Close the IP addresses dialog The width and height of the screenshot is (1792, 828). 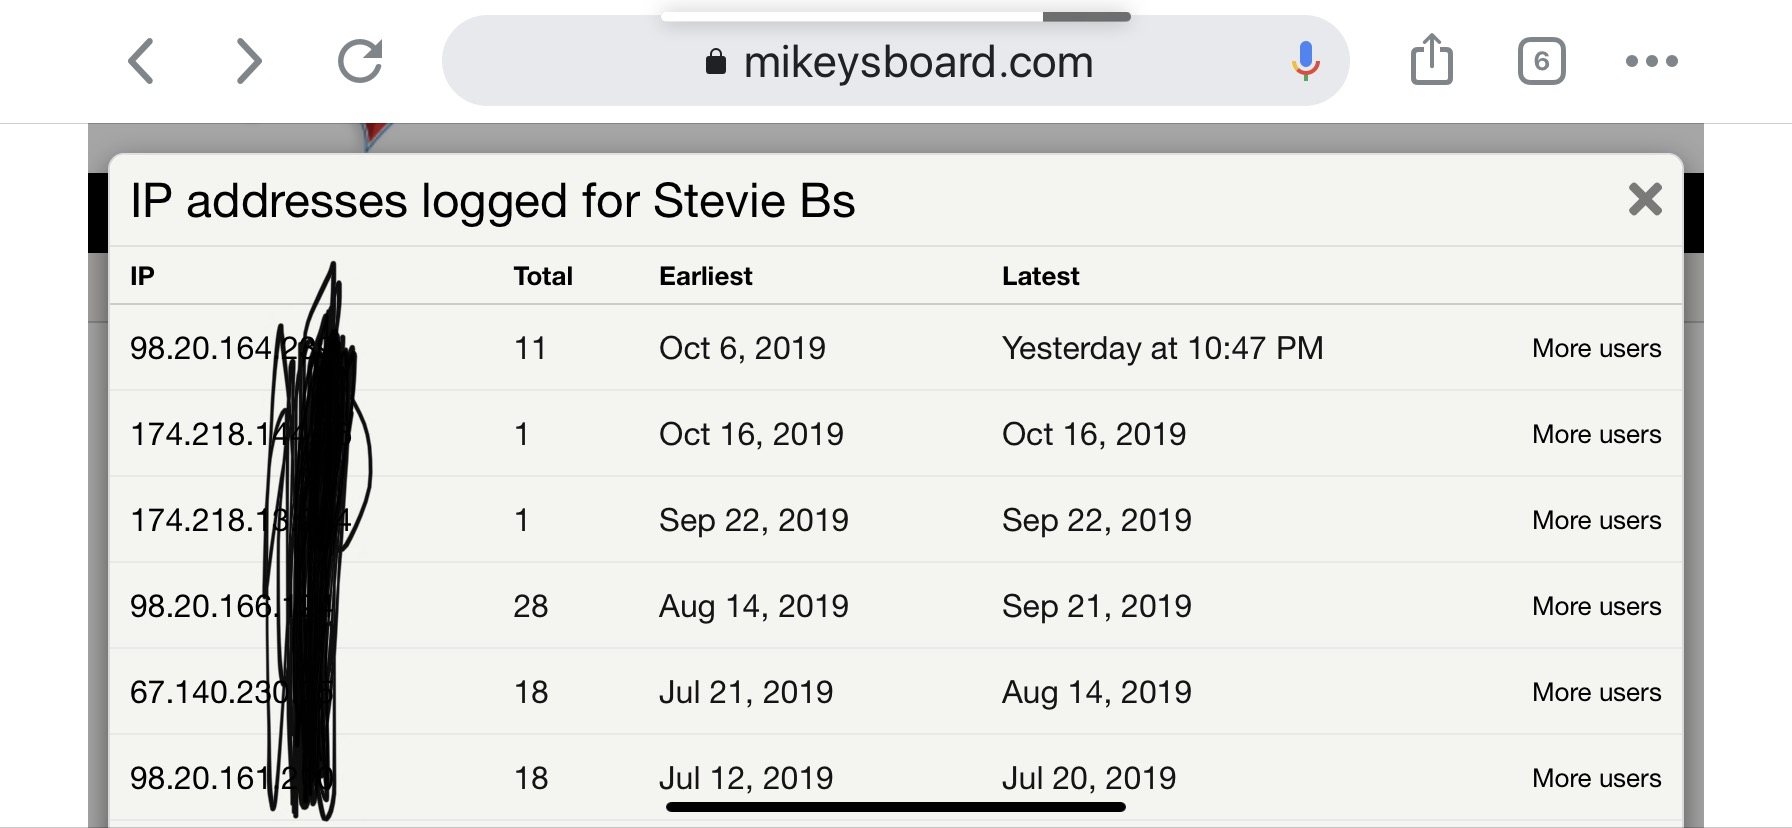click(x=1644, y=199)
